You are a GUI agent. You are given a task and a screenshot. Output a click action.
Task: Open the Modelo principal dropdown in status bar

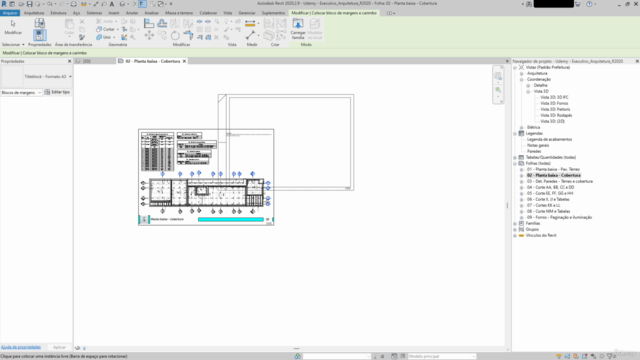coord(442,356)
